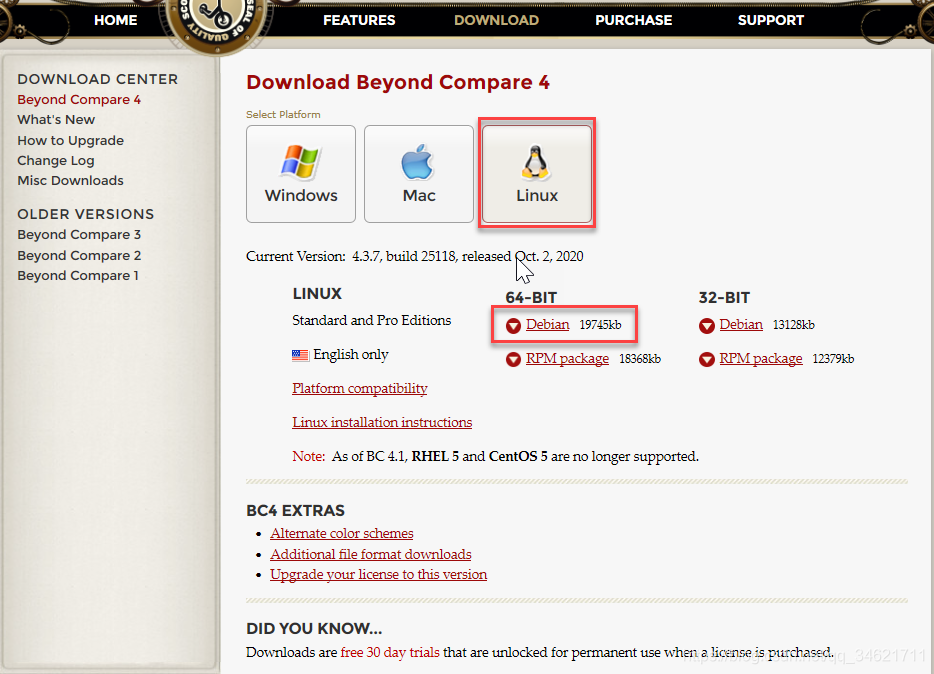Screen dimensions: 934x674
Task: Download the 32-bit Debian package
Action: [x=741, y=324]
